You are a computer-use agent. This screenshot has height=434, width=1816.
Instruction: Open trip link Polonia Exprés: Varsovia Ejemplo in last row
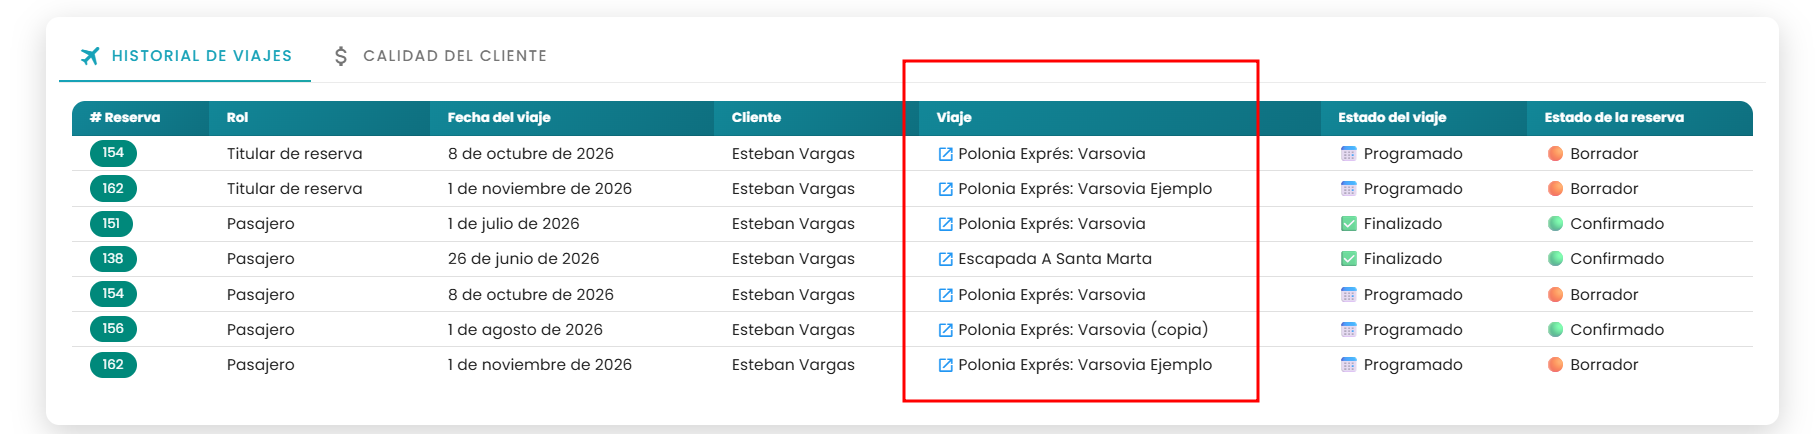click(x=1085, y=365)
